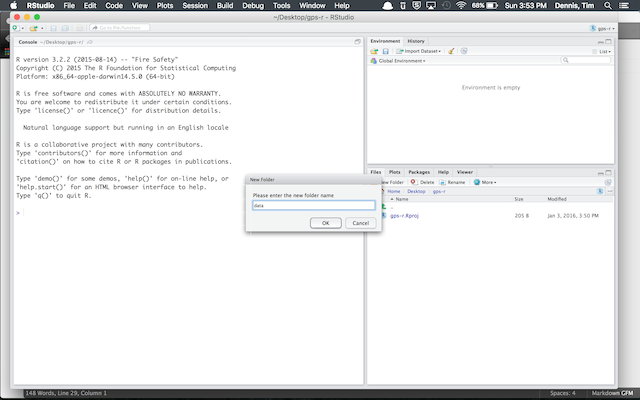The image size is (640, 400).
Task: Open the Tools menu
Action: 281,5
